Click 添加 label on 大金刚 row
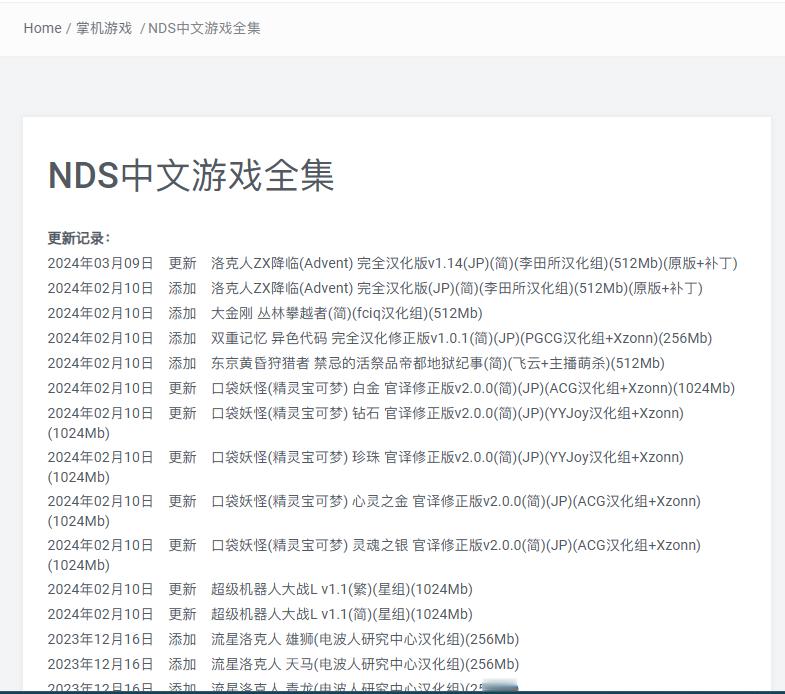Screen dimensions: 785x694 click(182, 313)
